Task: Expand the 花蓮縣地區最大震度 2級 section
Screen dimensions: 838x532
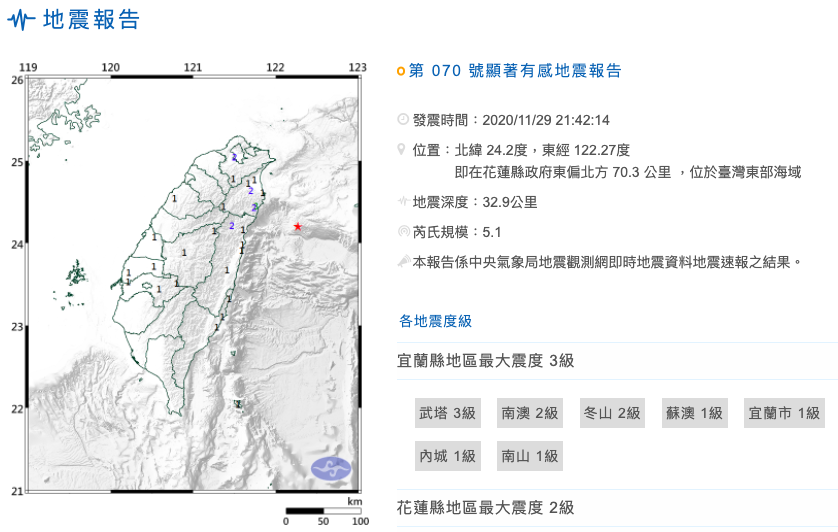Action: [x=617, y=507]
